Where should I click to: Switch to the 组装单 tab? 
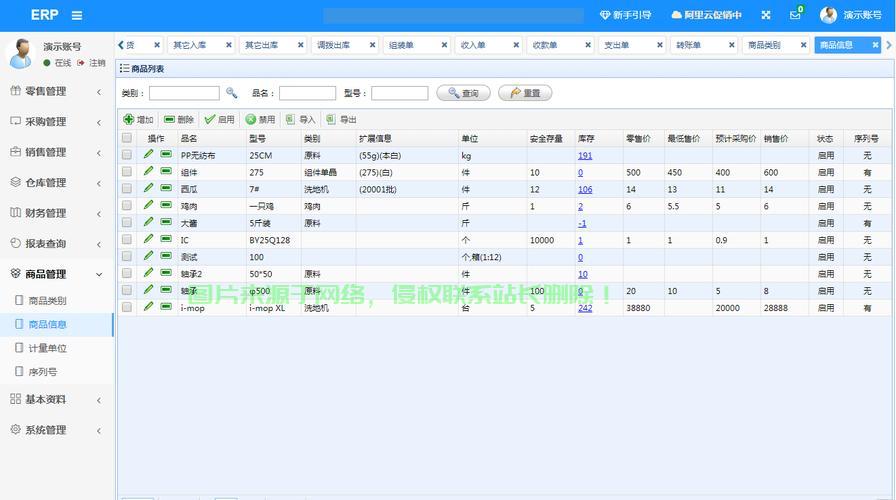tap(401, 45)
